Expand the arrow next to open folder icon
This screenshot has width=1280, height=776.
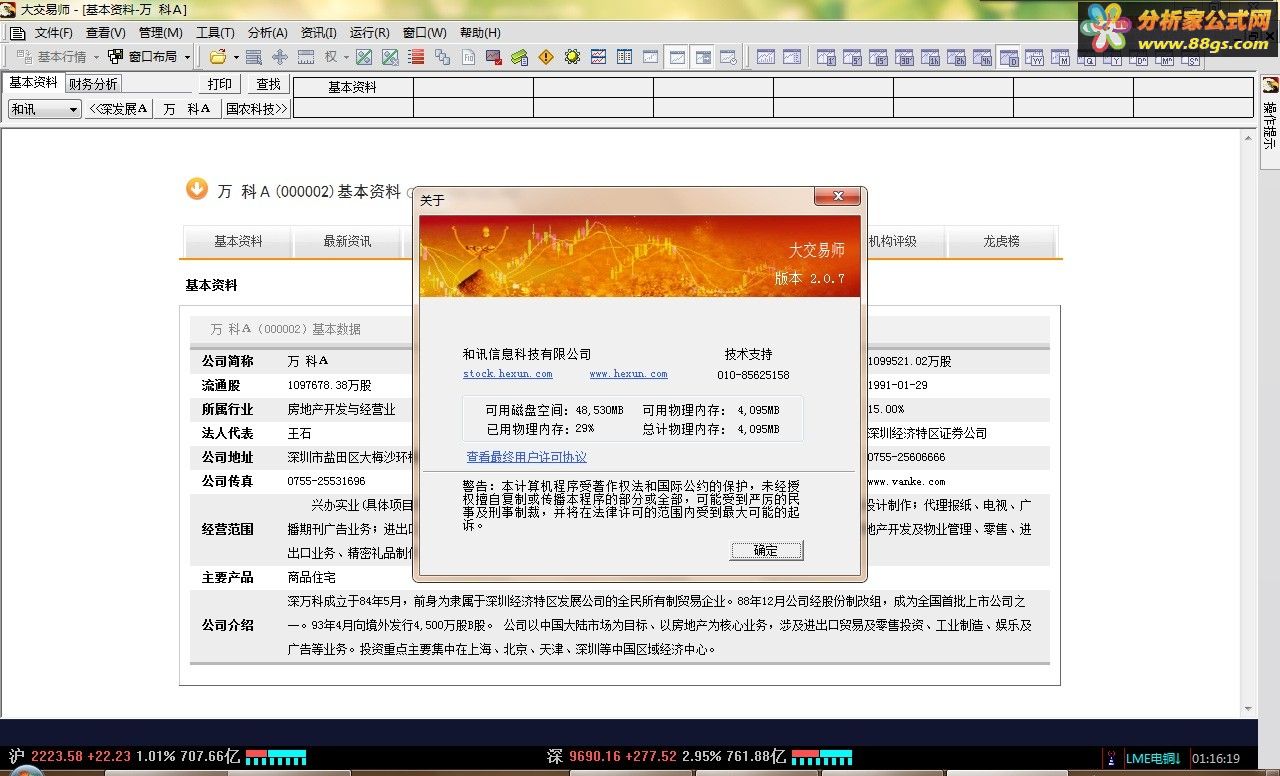pyautogui.click(x=236, y=57)
